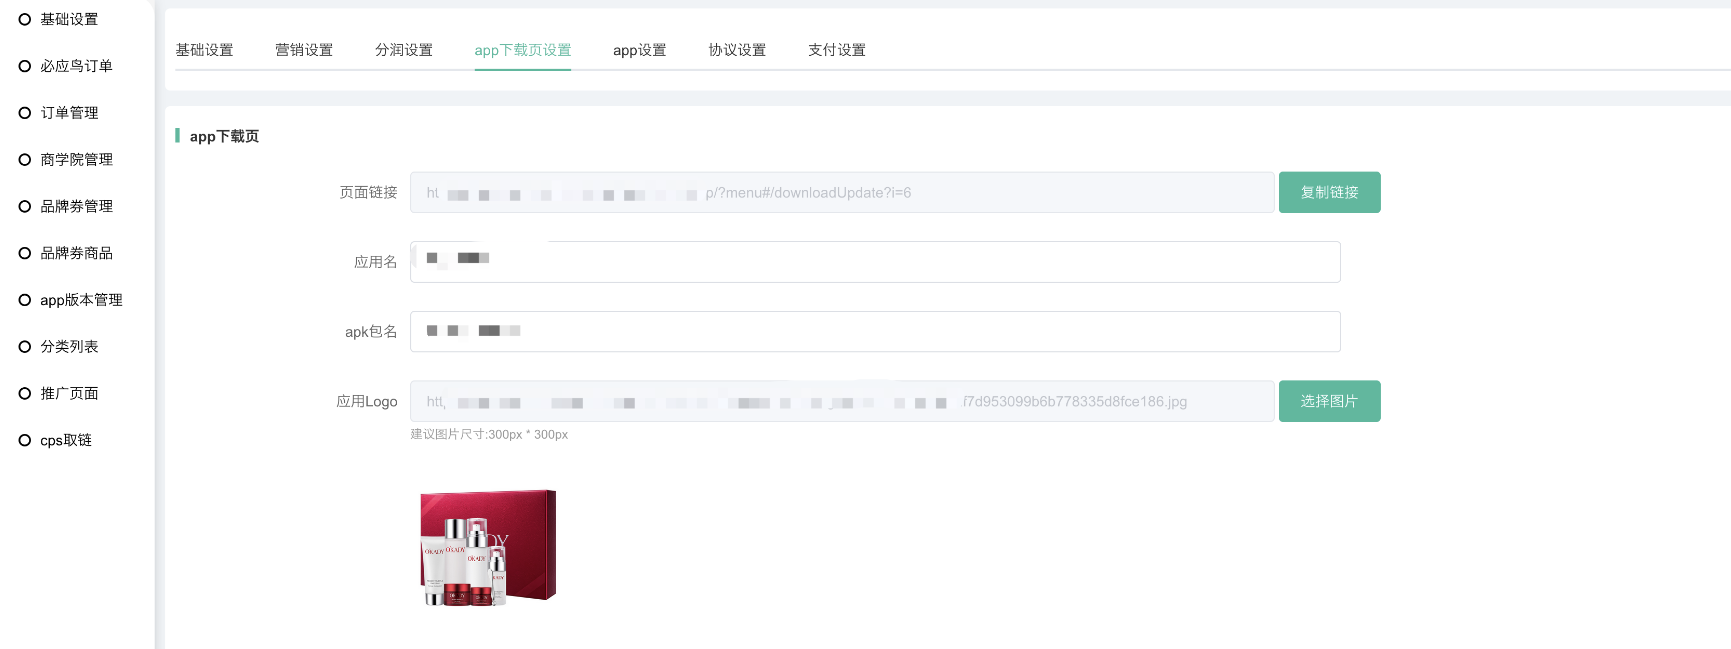The height and width of the screenshot is (649, 1731).
Task: Click the circle icon next to 订单管理
Action: point(25,113)
